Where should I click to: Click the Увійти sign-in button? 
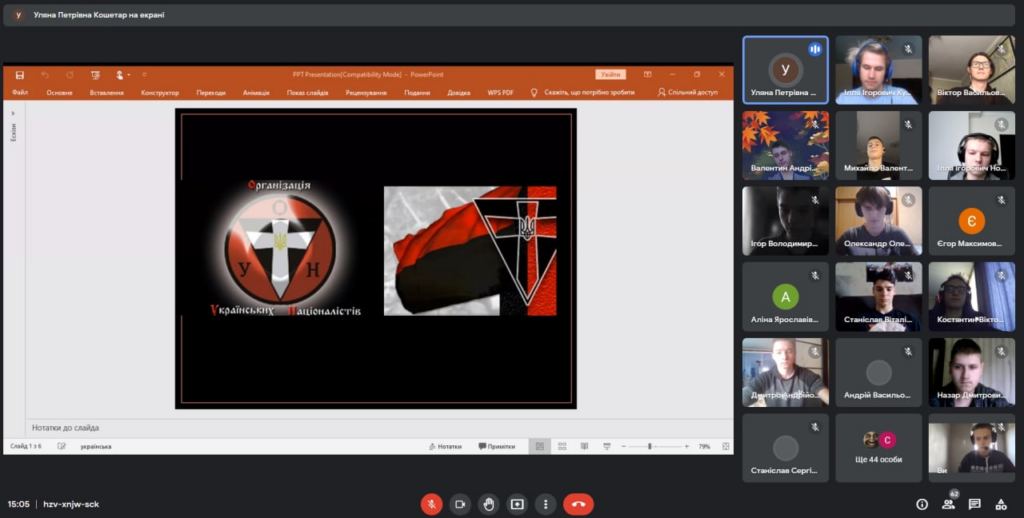[610, 75]
